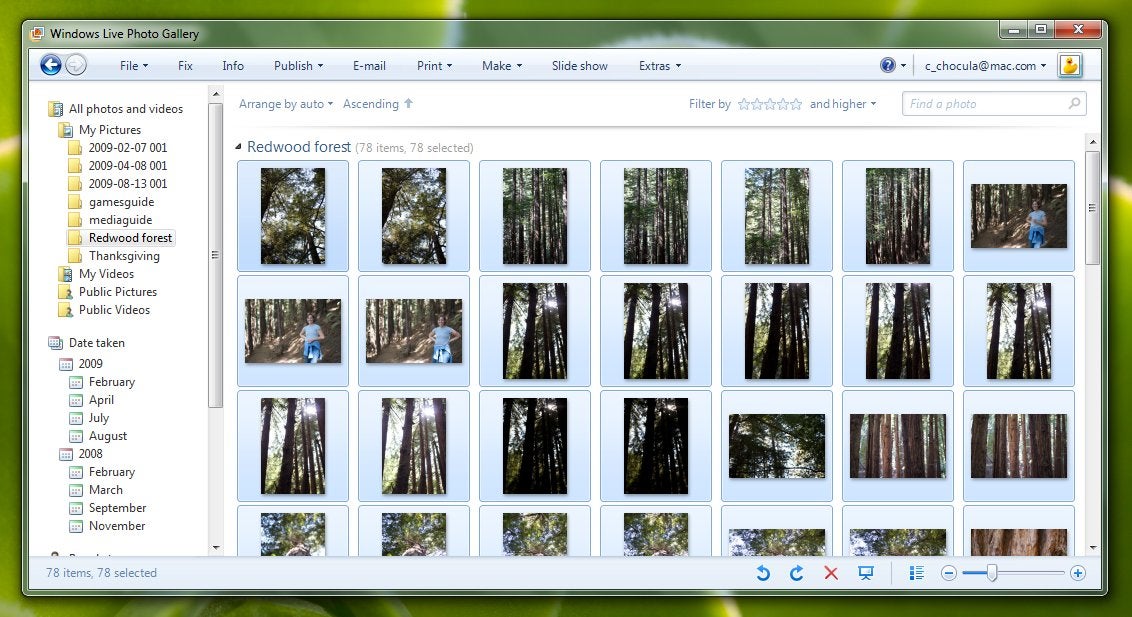The width and height of the screenshot is (1132, 617).
Task: Open the Print menu
Action: (434, 66)
